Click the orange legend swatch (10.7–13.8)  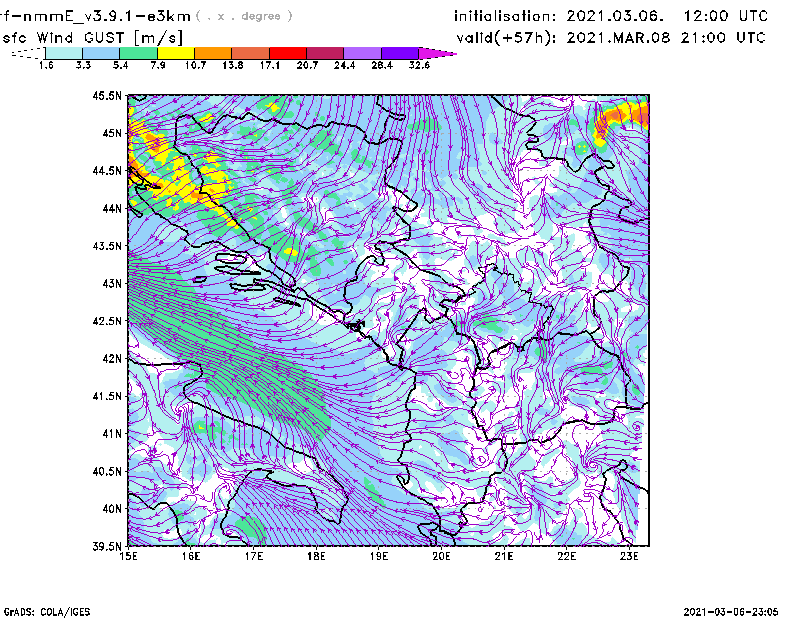[213, 53]
